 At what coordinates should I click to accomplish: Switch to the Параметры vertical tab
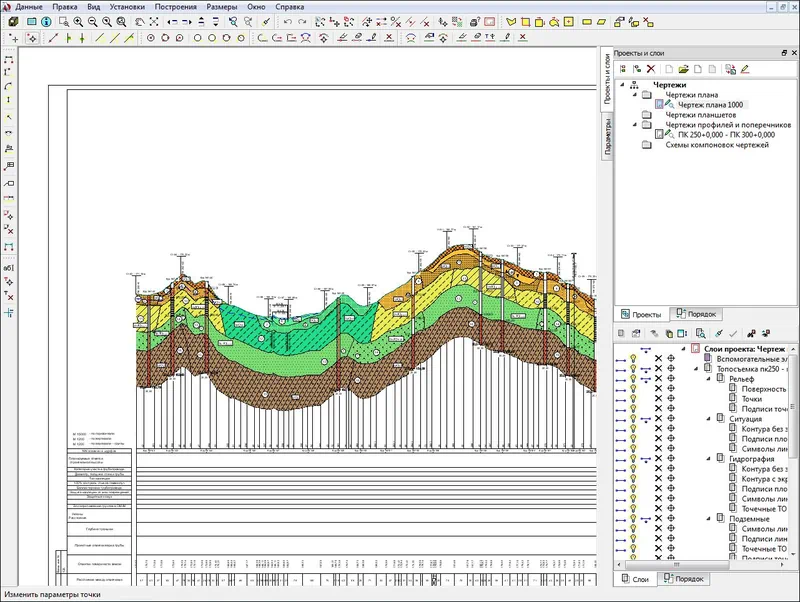coord(606,137)
